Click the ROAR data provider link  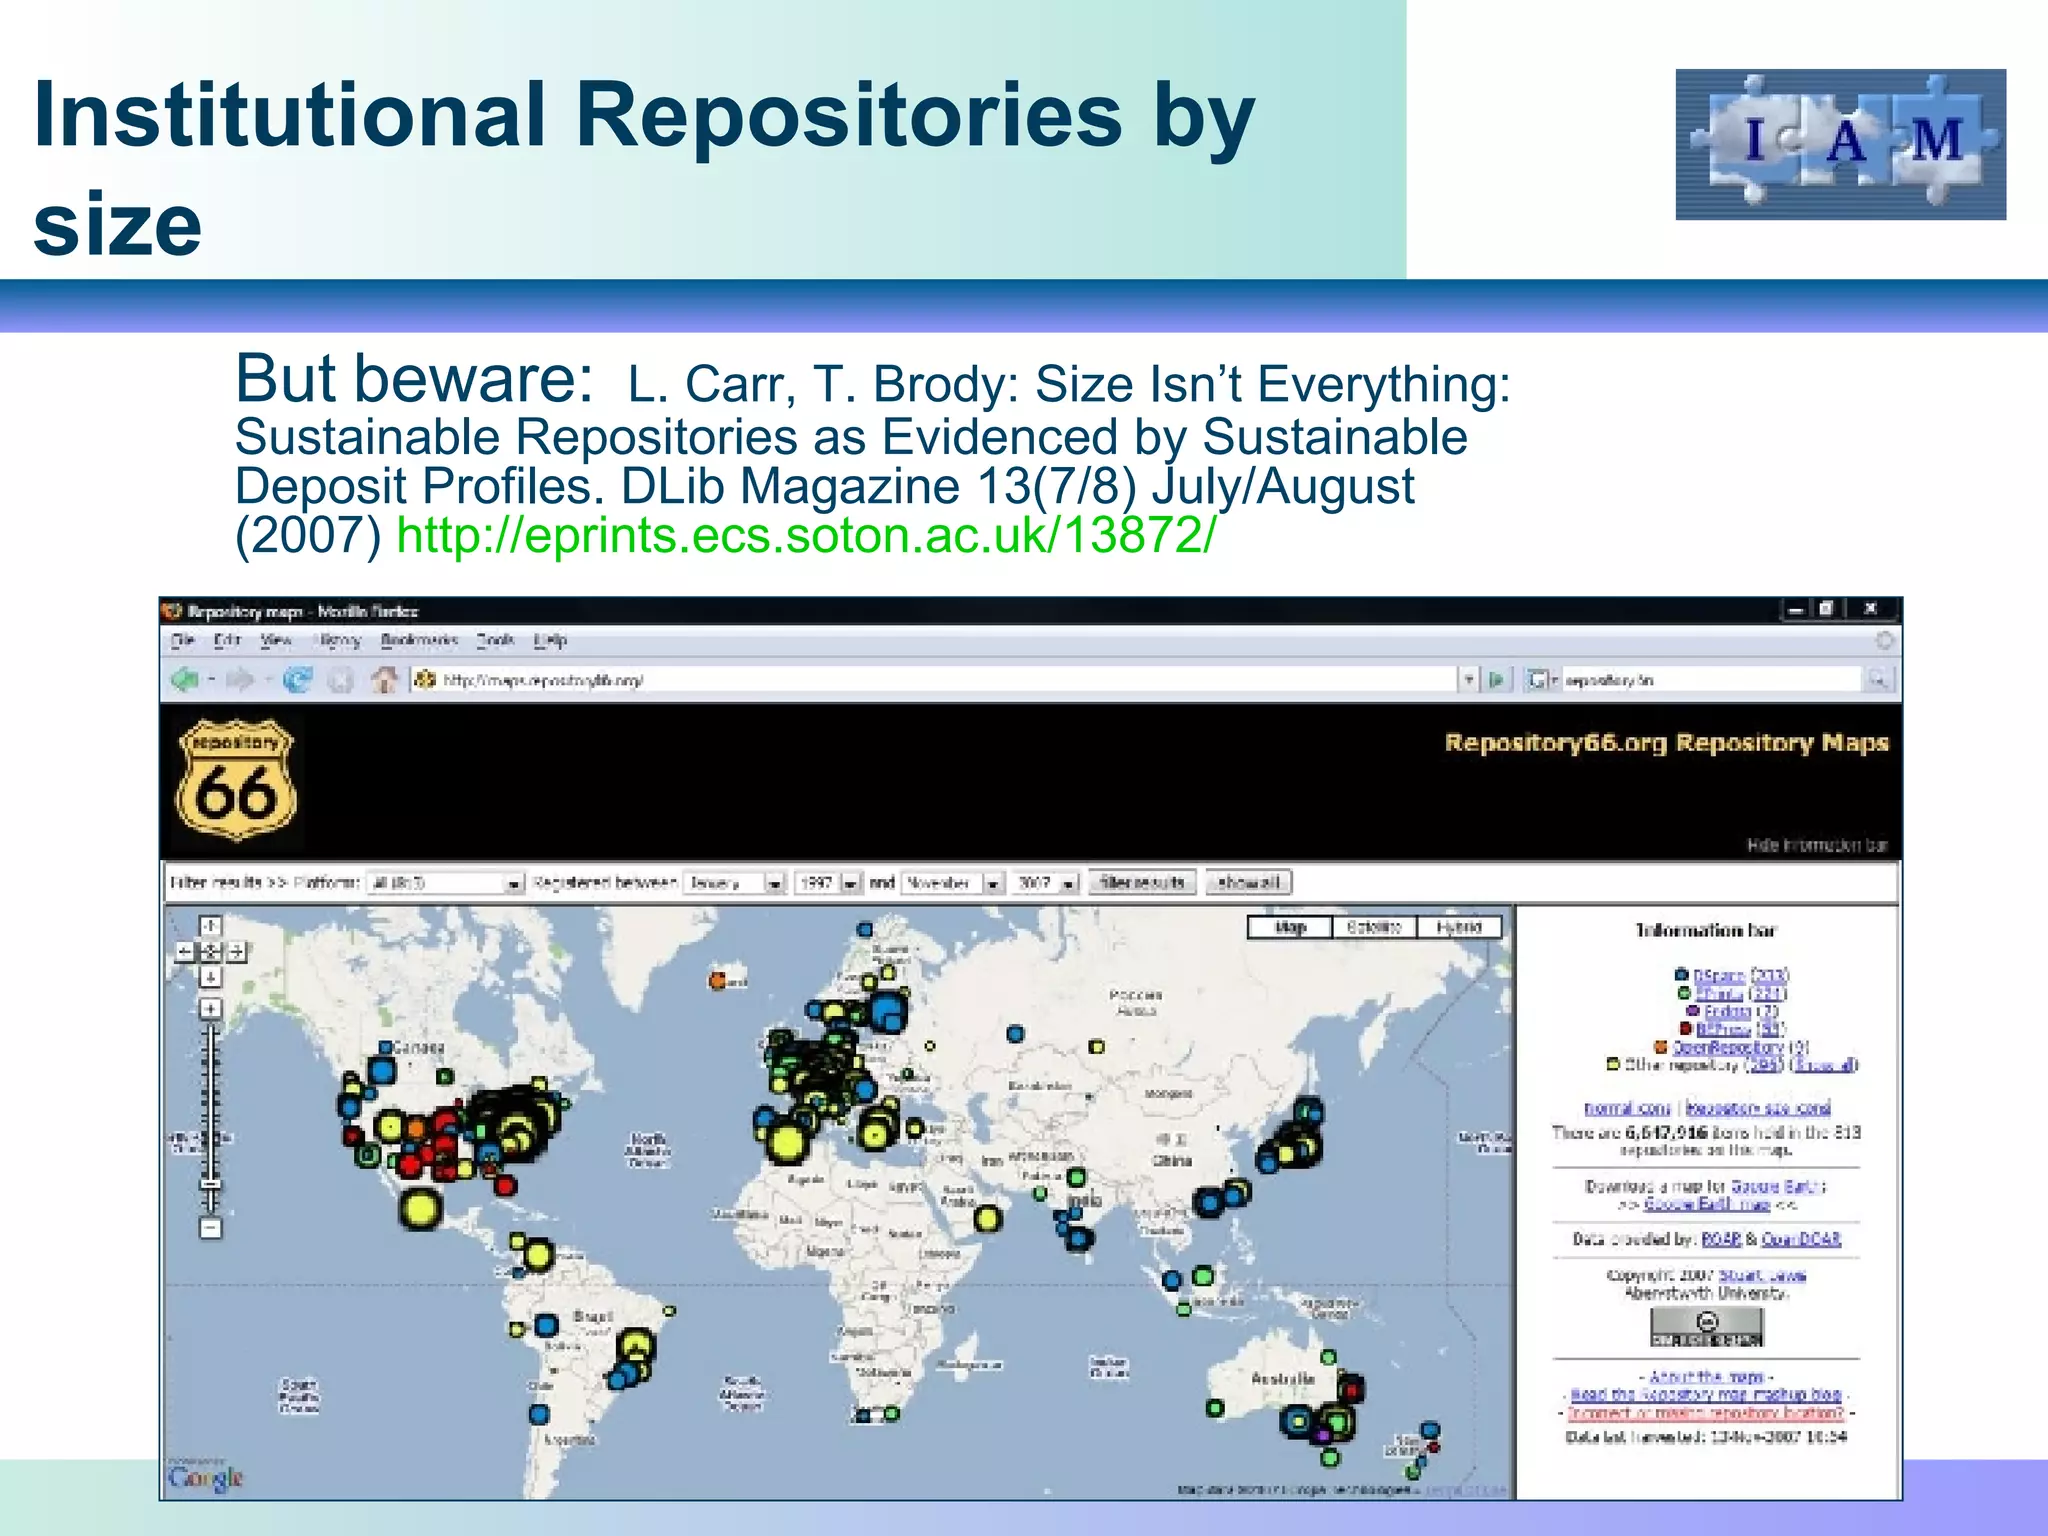1721,1239
